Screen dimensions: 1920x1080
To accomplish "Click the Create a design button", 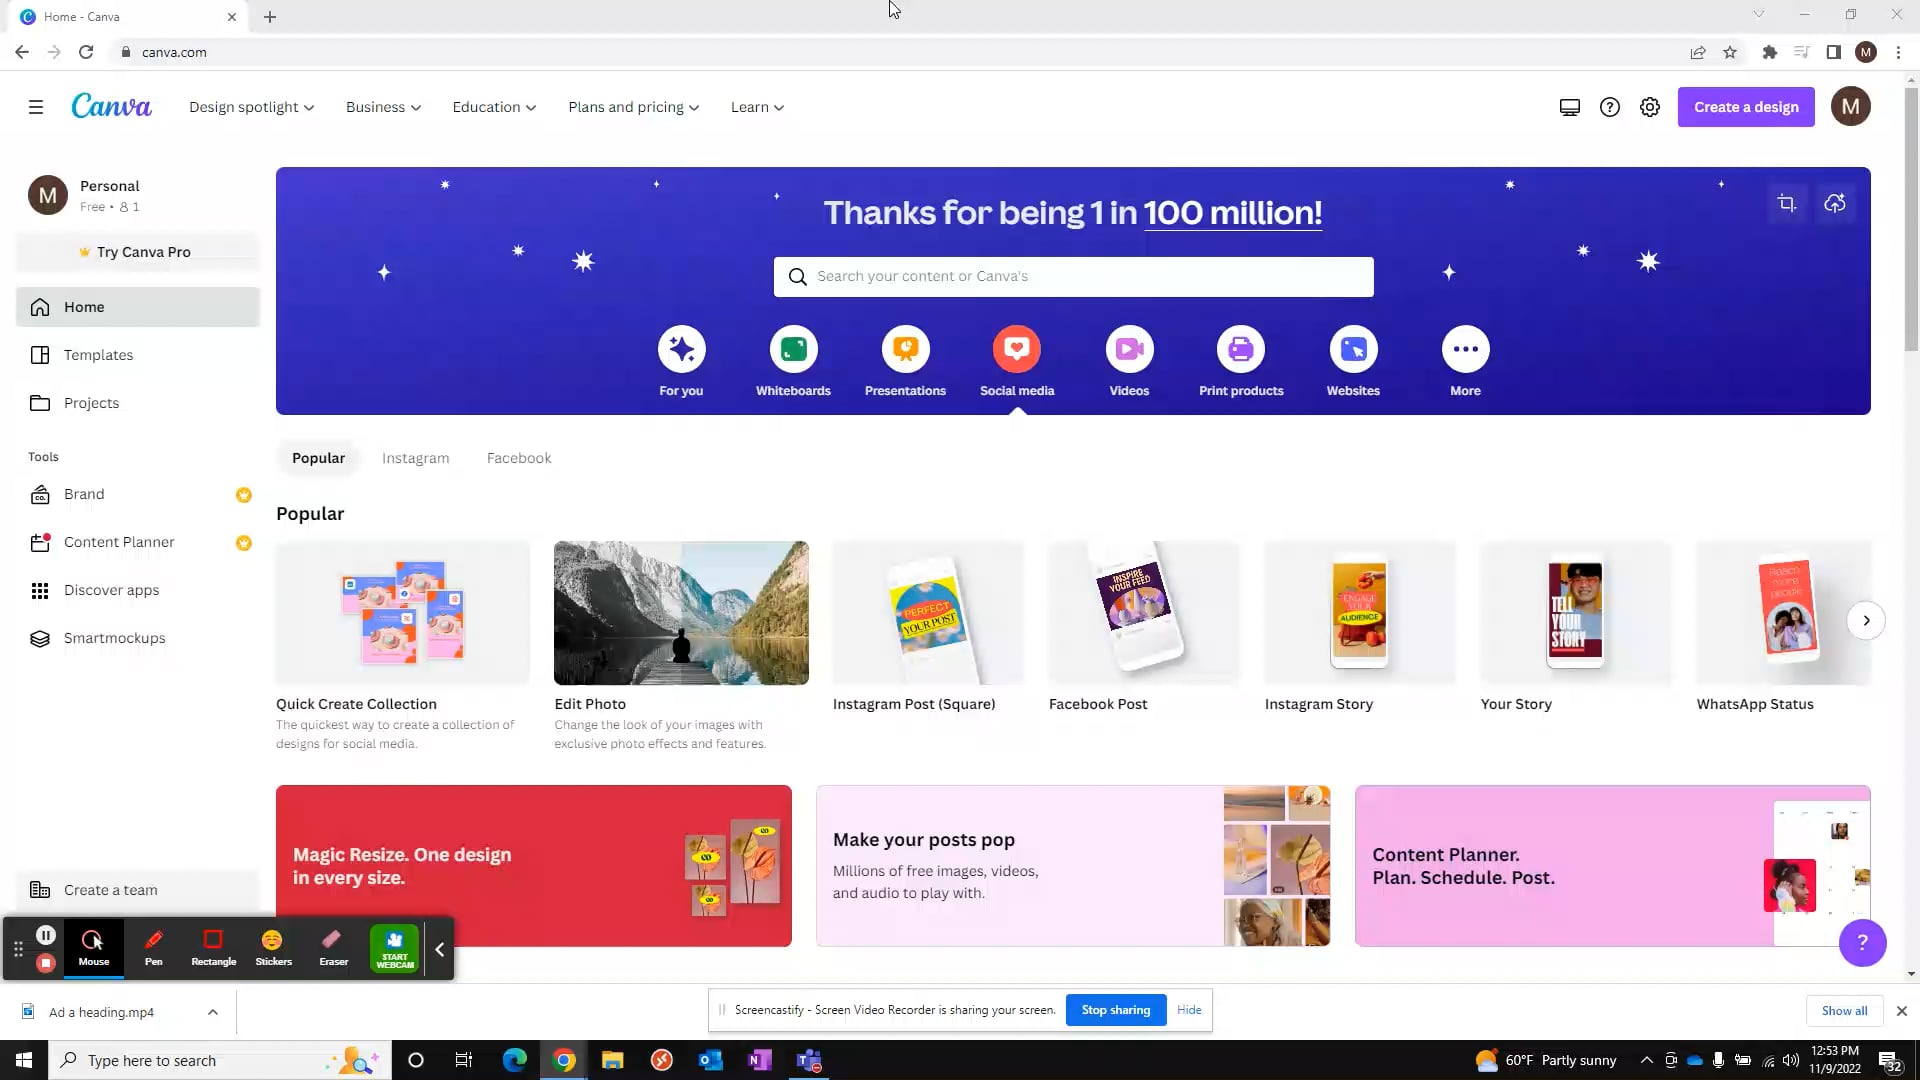I will coord(1746,107).
